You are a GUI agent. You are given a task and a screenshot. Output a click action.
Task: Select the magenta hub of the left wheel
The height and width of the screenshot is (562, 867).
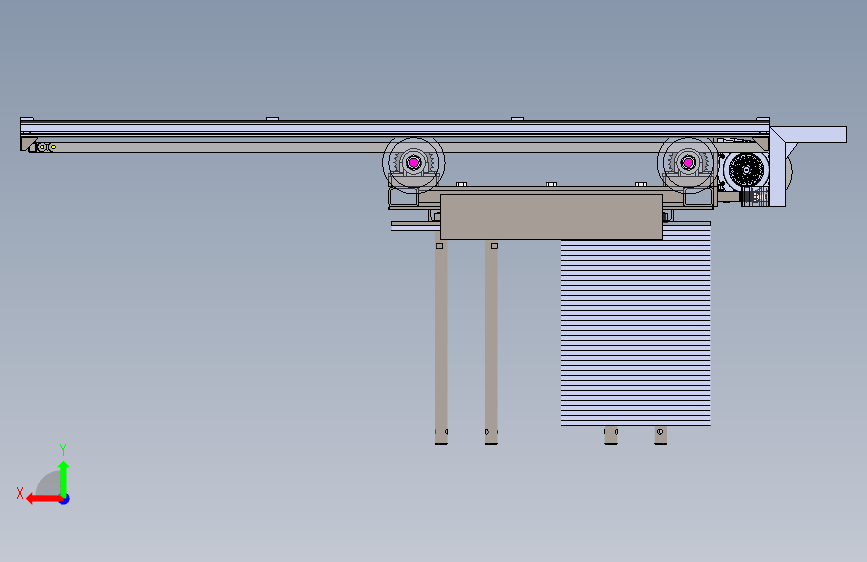[x=414, y=163]
